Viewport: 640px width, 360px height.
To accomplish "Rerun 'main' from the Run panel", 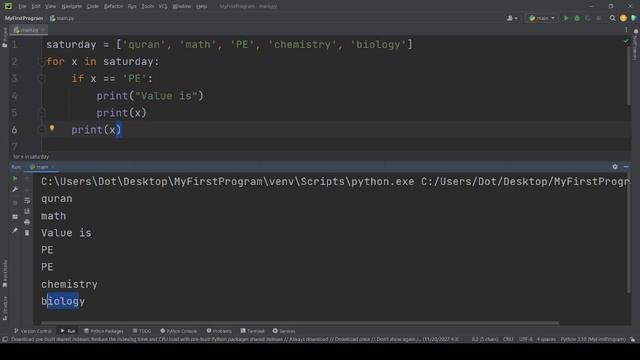I will [x=15, y=178].
